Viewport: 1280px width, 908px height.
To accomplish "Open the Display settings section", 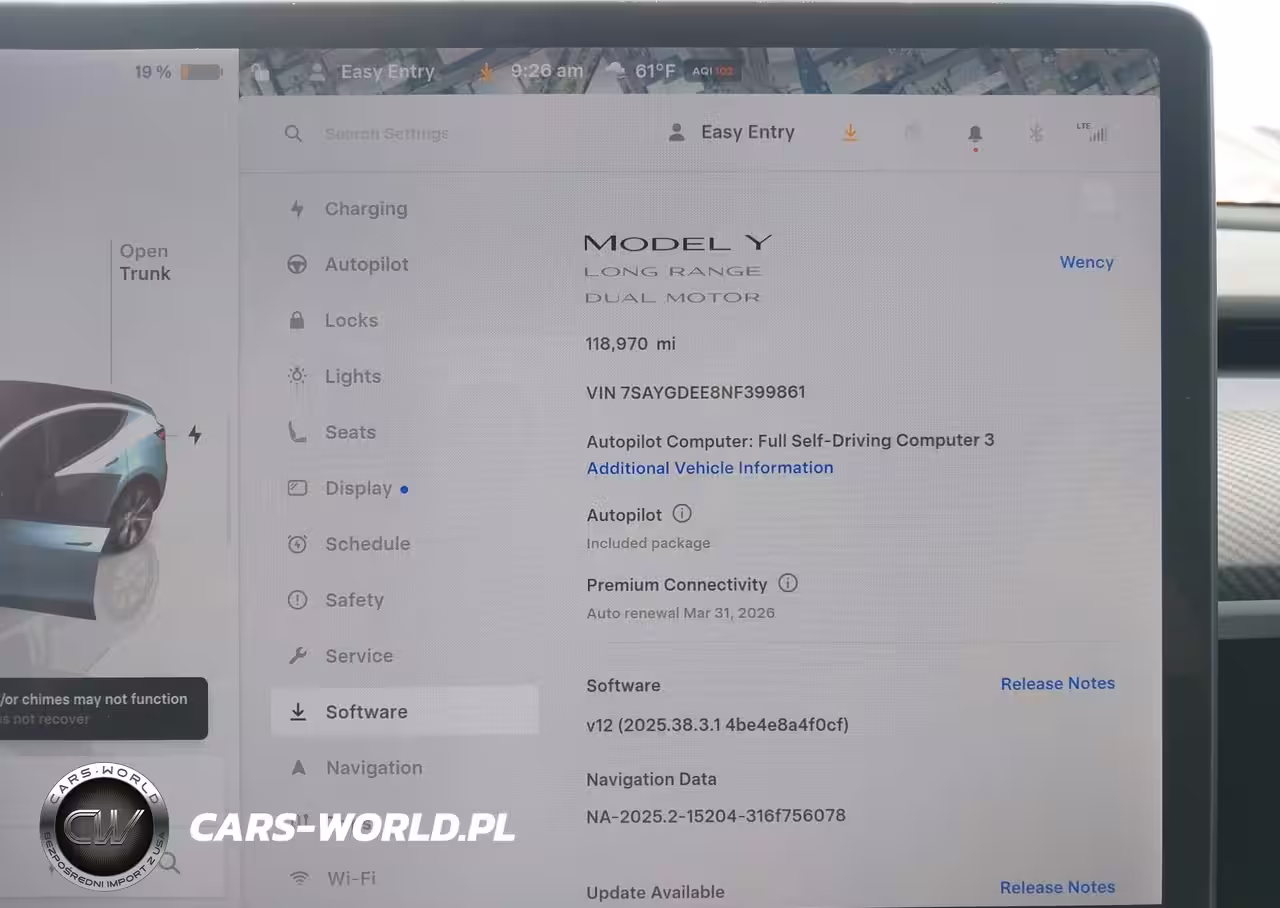I will tap(358, 489).
